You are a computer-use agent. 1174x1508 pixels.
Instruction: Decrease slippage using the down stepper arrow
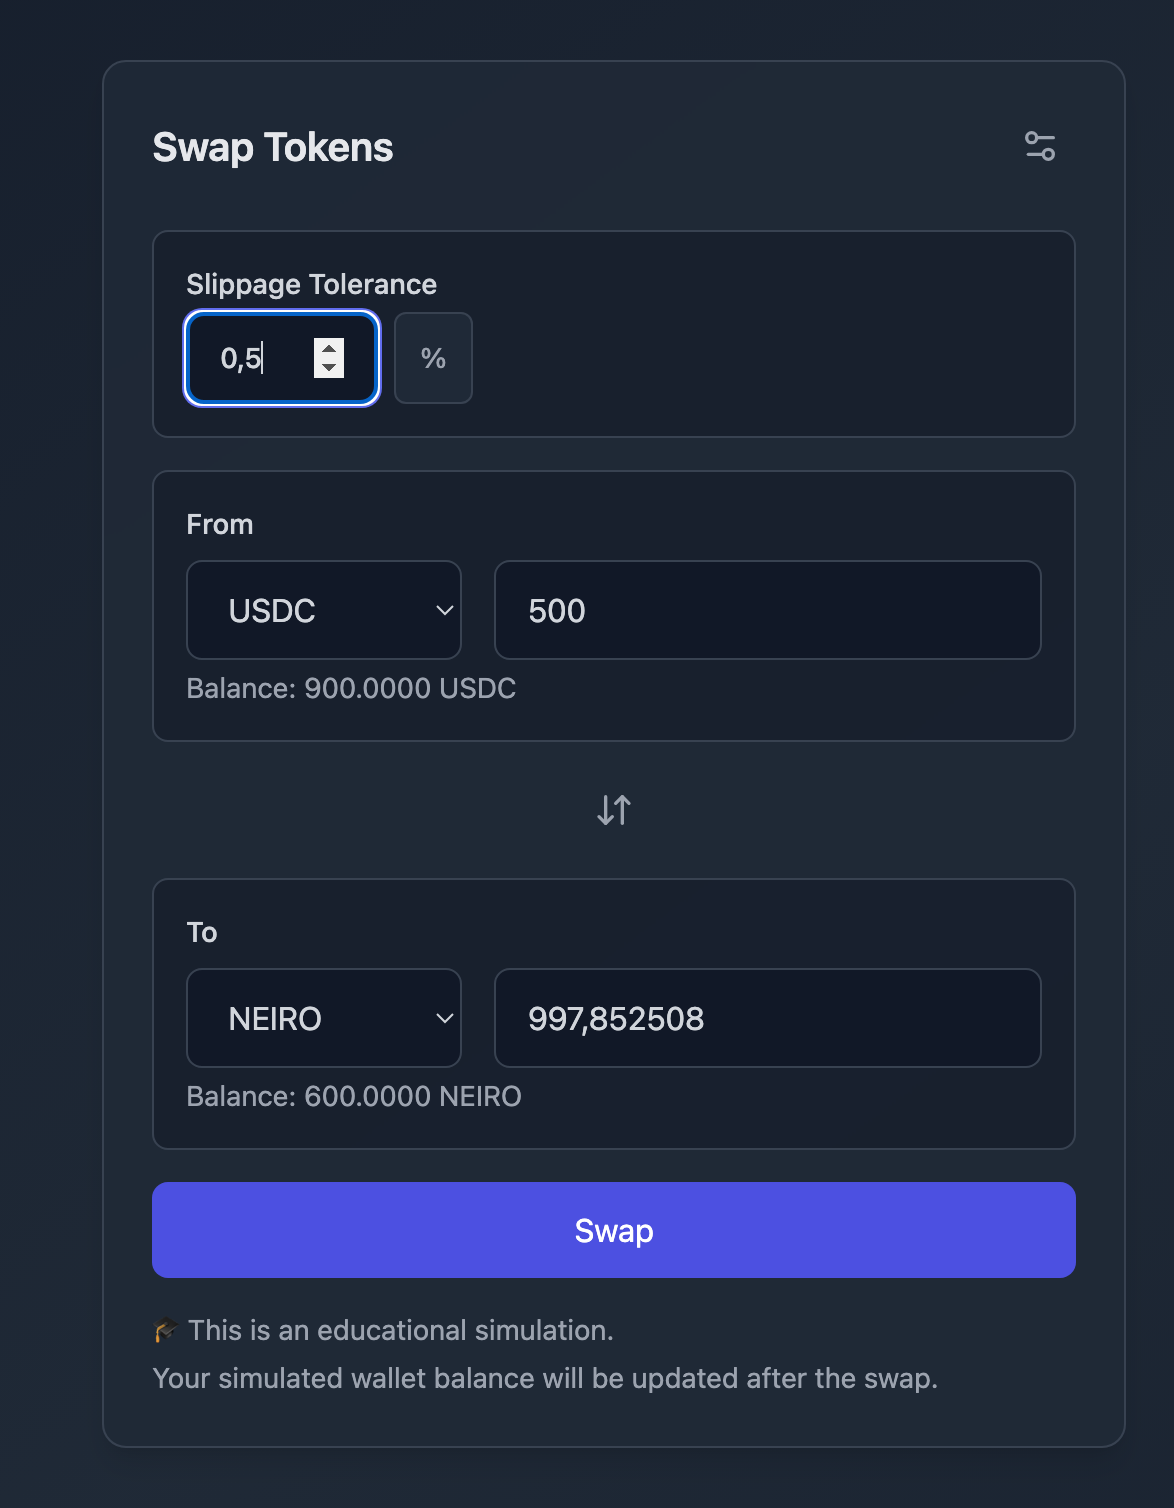tap(329, 368)
